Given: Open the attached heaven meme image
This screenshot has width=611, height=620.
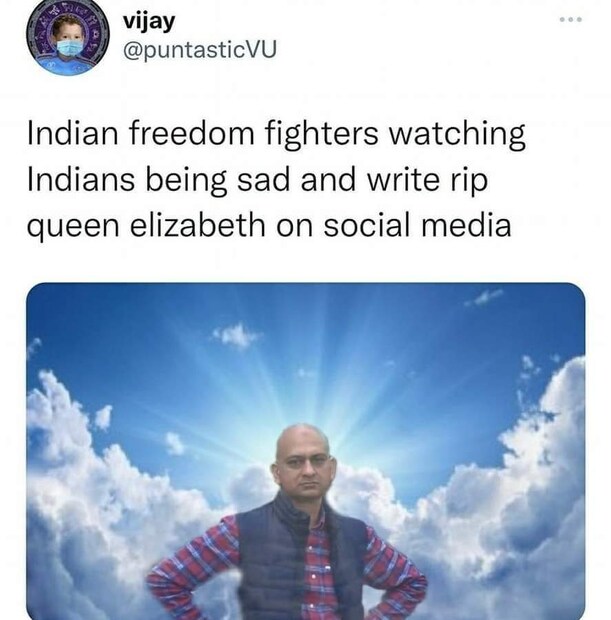Looking at the screenshot, I should click(306, 451).
